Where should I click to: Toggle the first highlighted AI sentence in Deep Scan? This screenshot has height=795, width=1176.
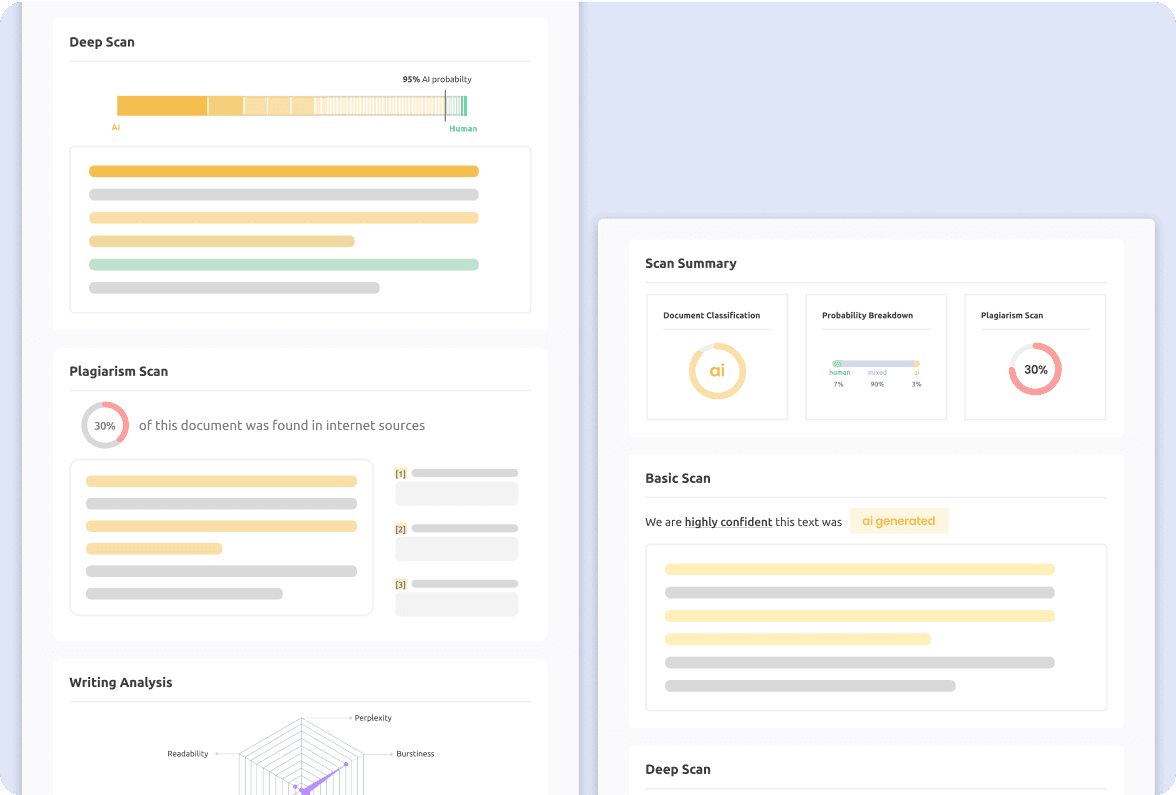[x=284, y=171]
